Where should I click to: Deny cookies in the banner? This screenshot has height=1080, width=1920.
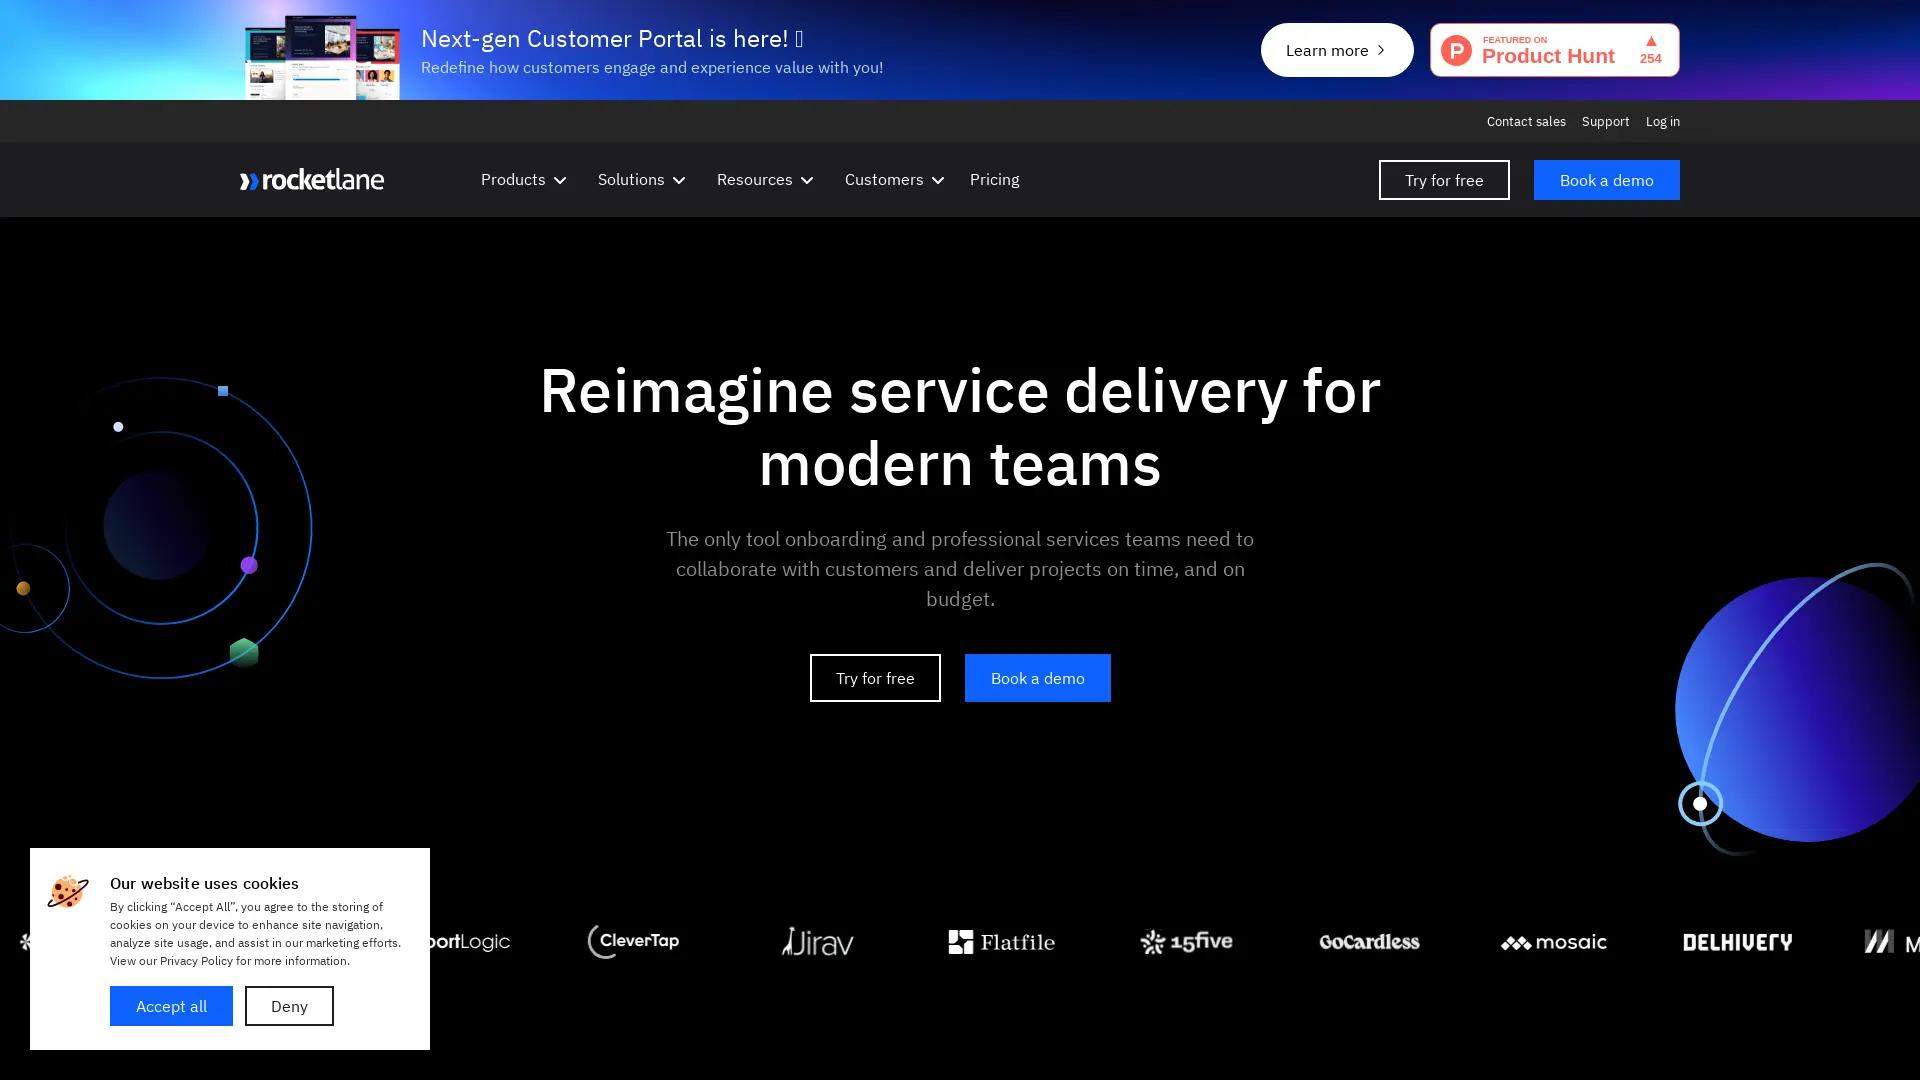pos(289,1006)
